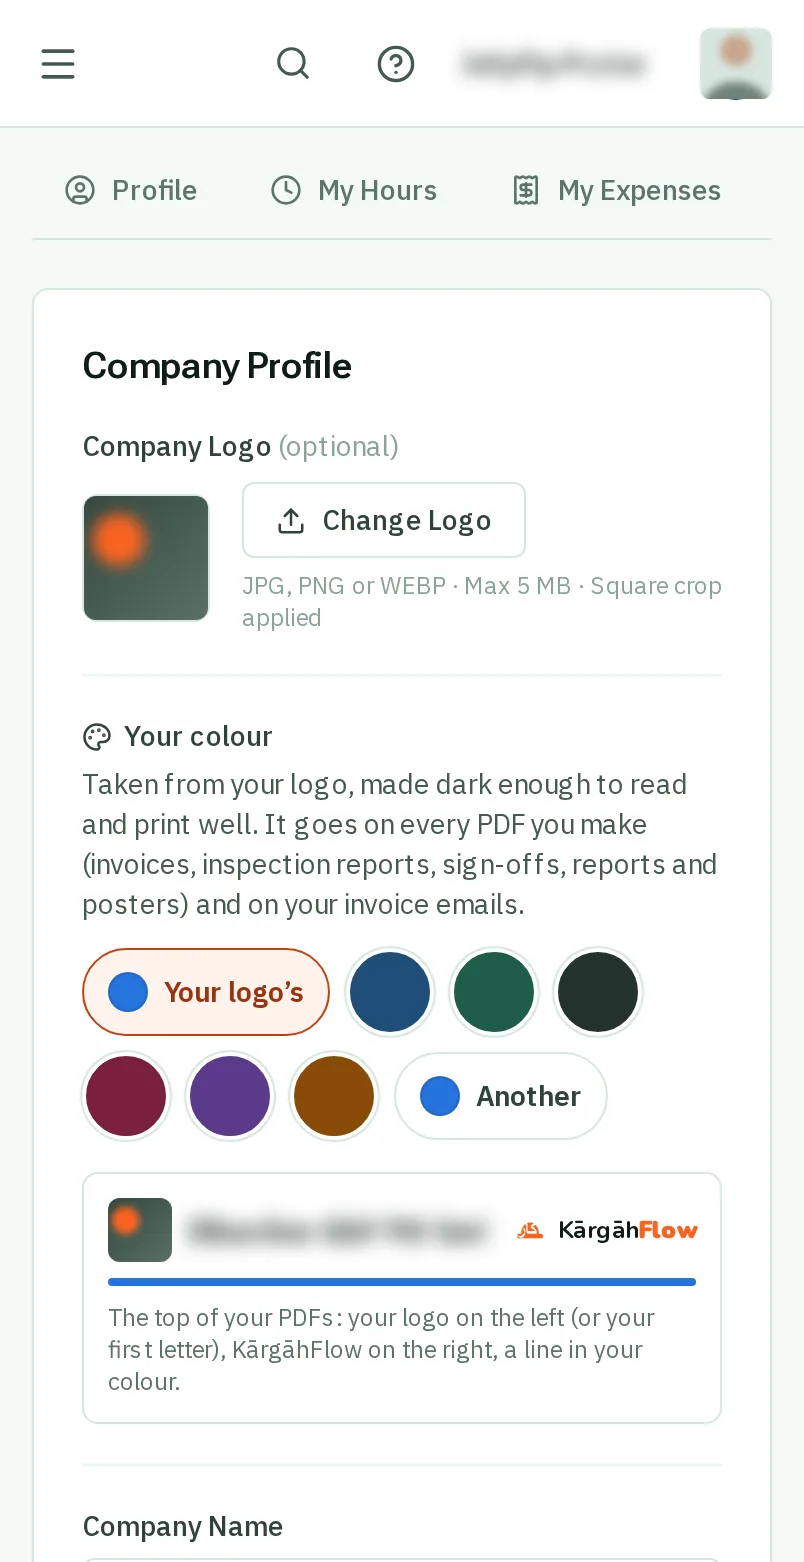Click the search magnifier icon

click(x=293, y=64)
